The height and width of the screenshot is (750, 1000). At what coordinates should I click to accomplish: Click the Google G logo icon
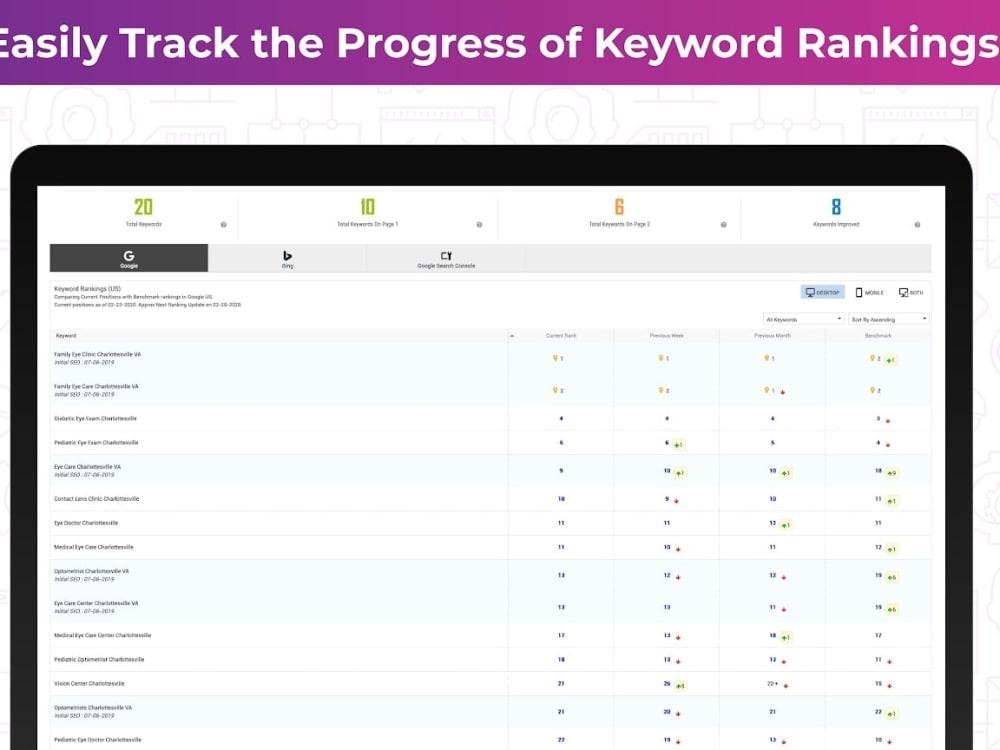pos(129,255)
